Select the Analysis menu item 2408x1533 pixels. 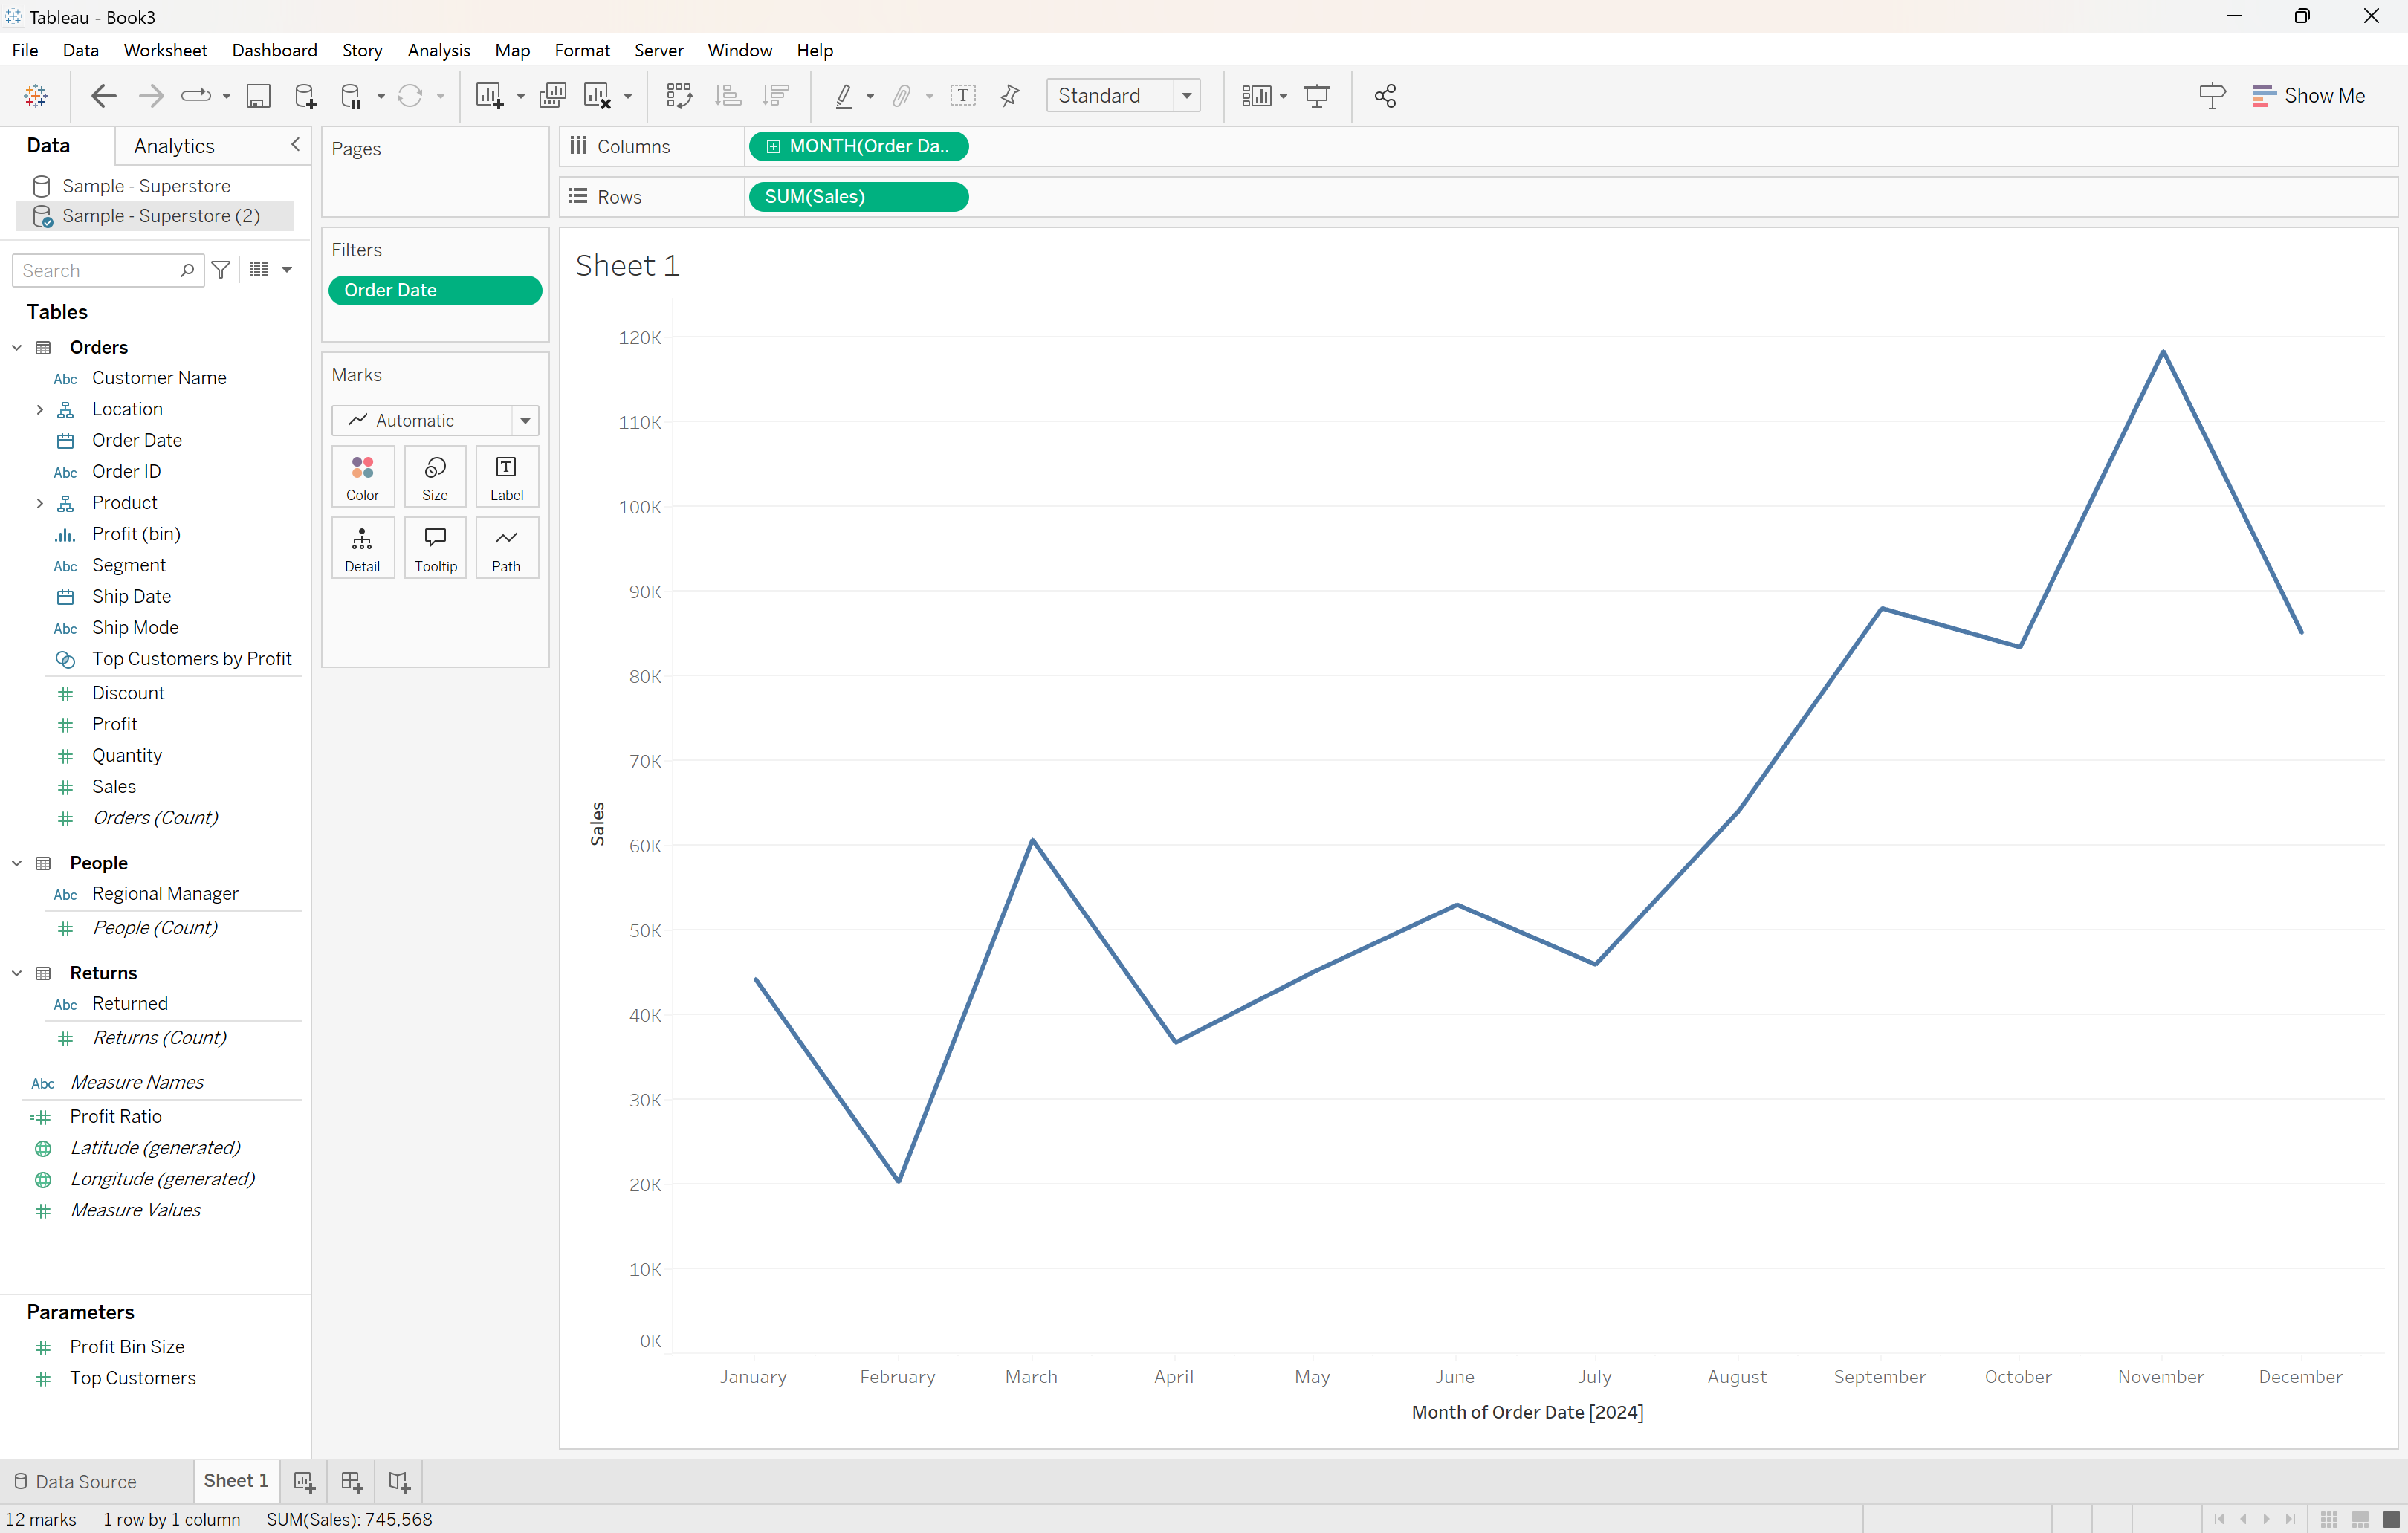438,49
